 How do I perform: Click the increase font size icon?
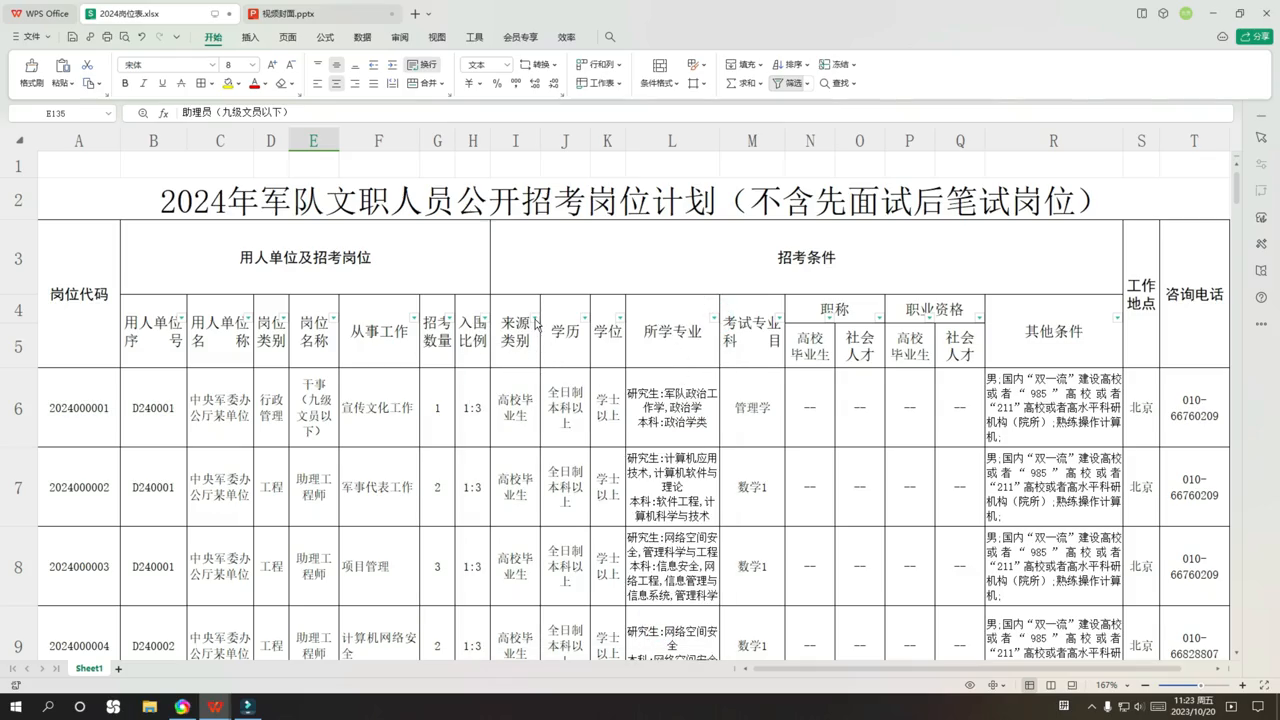point(272,65)
